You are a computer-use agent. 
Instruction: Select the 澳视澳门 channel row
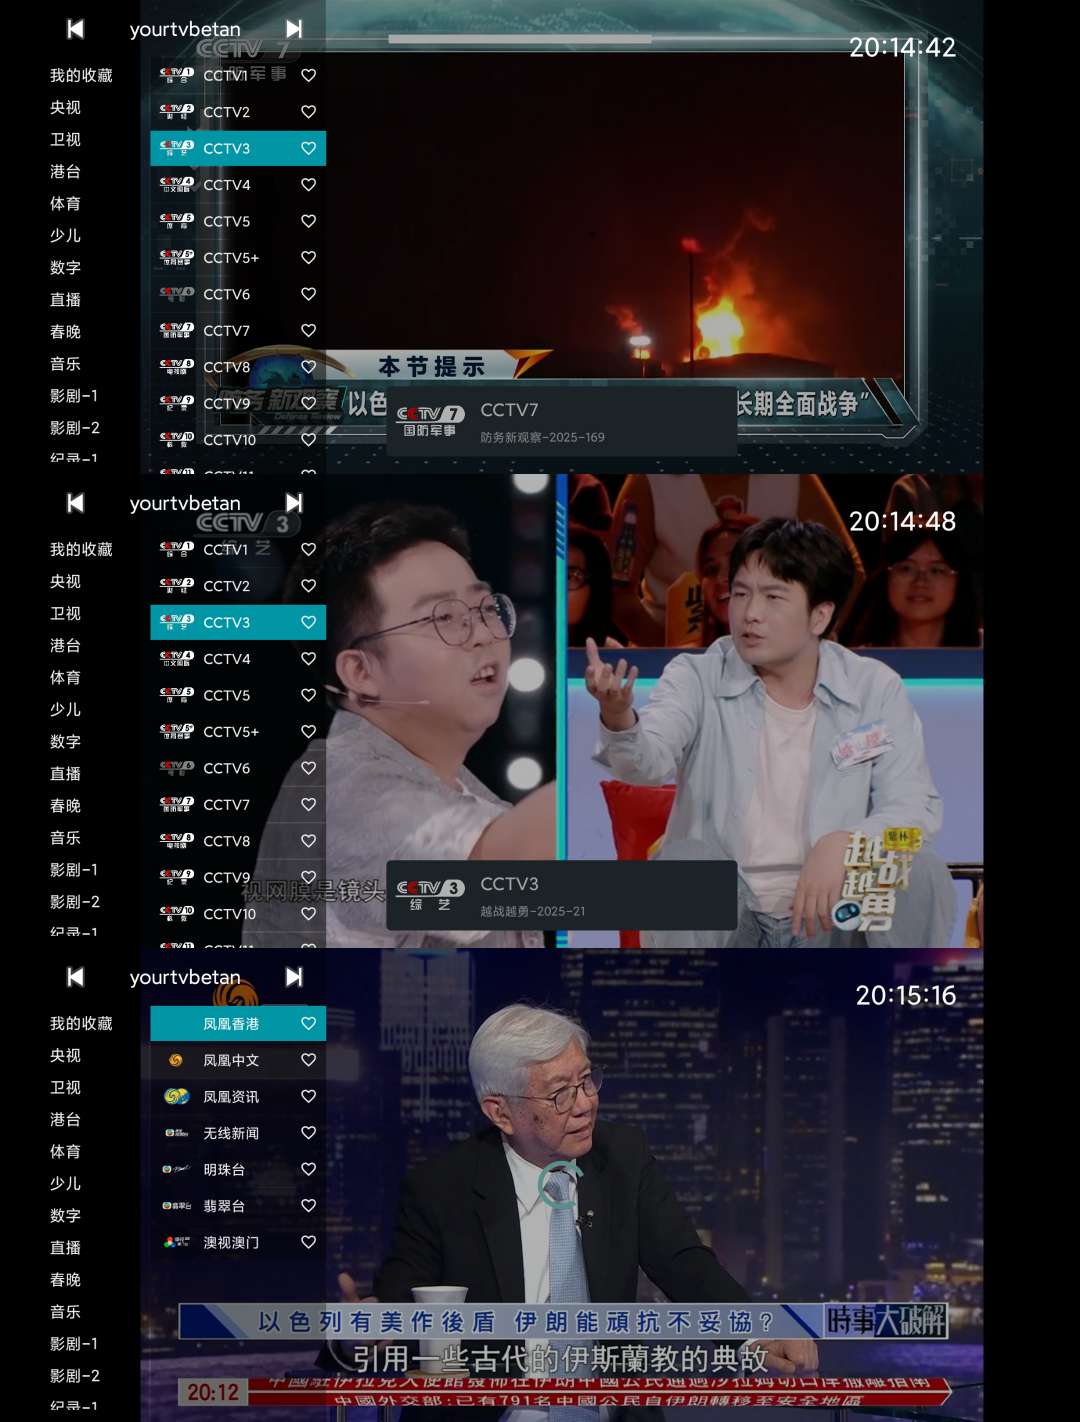238,1242
